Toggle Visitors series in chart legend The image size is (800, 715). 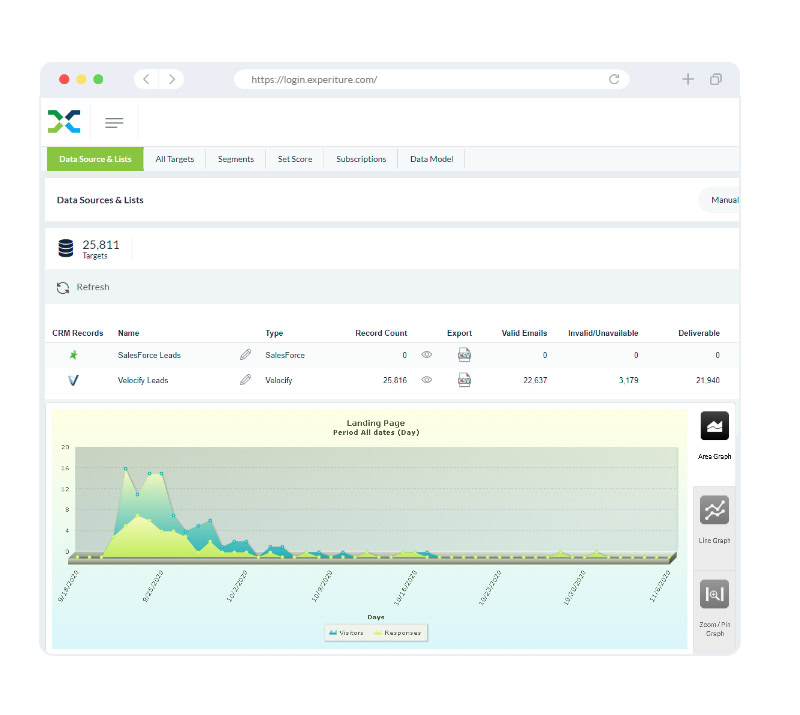click(346, 633)
